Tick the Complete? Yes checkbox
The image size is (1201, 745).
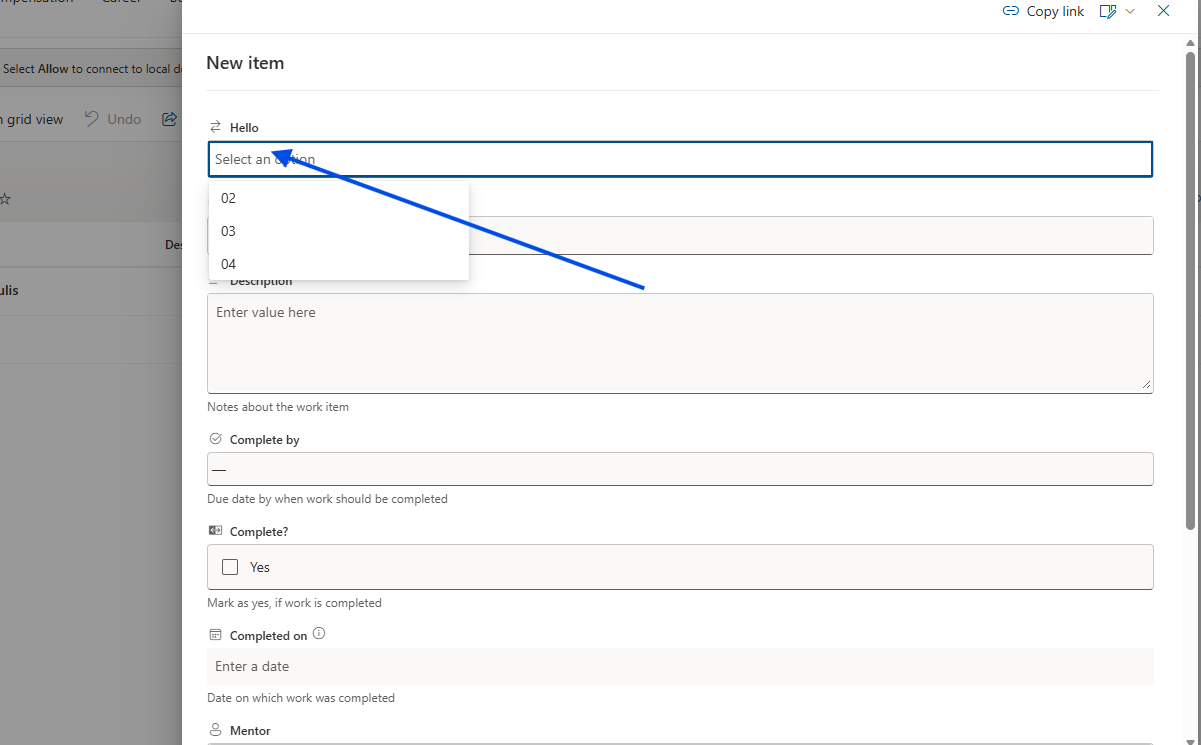(230, 567)
